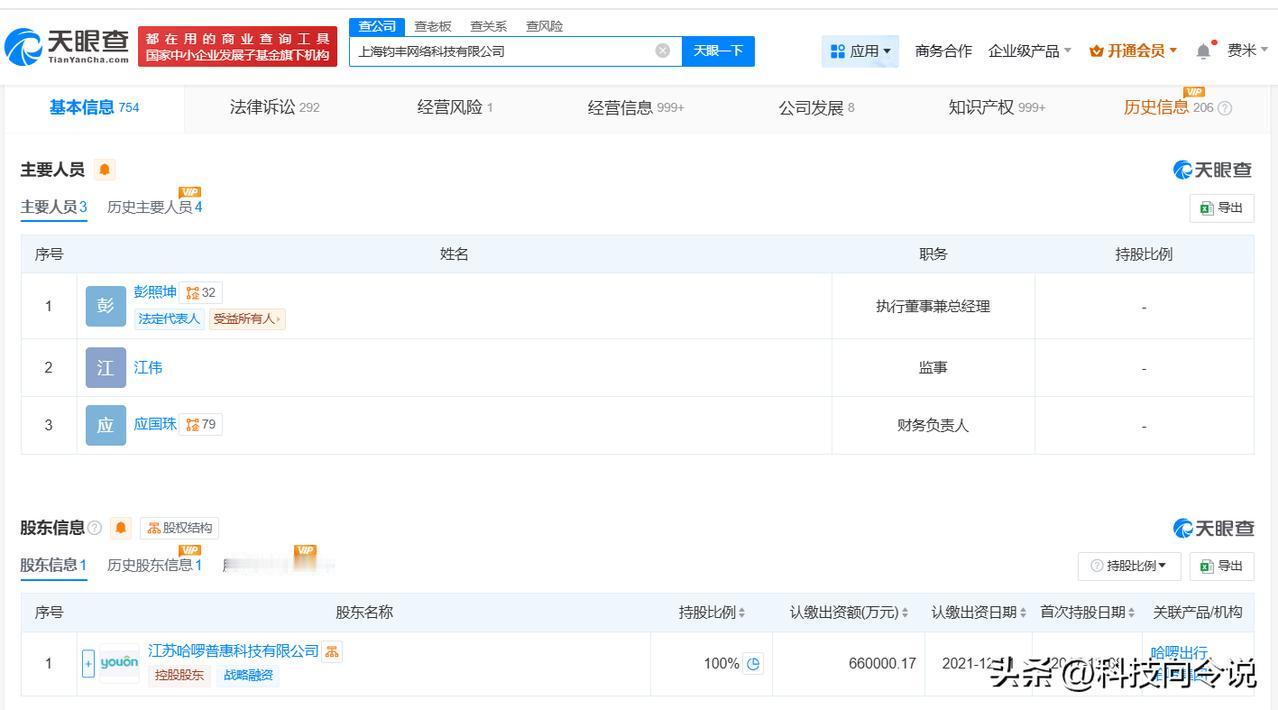Click the alert bell next to 主要人员
The image size is (1278, 710).
tap(105, 169)
